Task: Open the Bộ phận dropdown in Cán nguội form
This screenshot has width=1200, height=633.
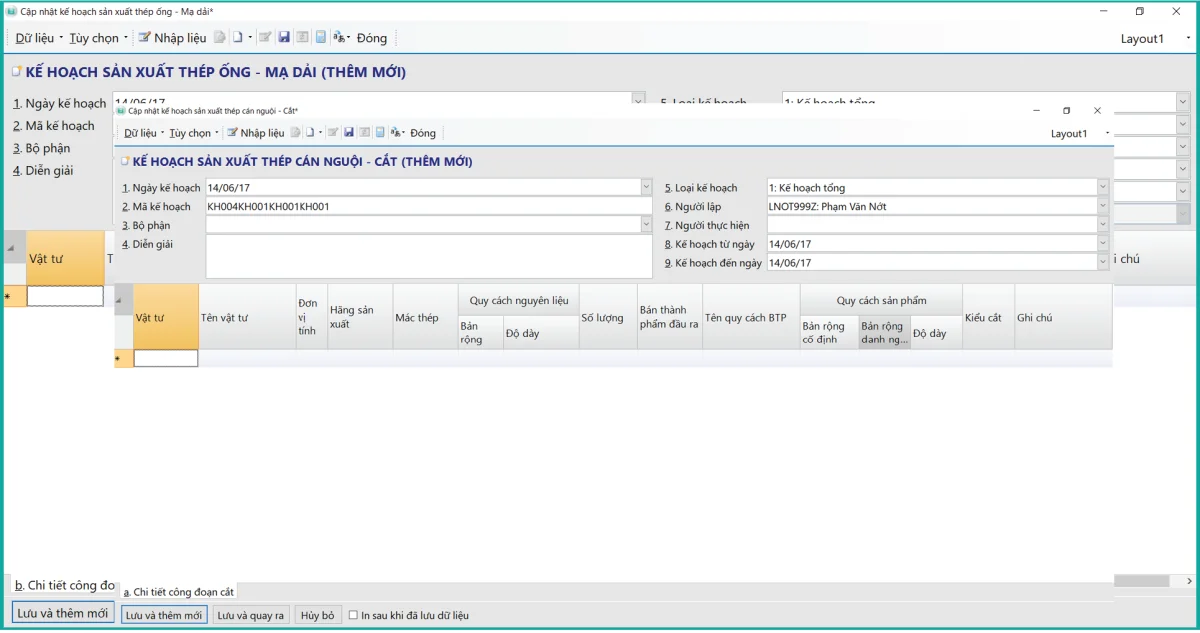Action: point(645,226)
